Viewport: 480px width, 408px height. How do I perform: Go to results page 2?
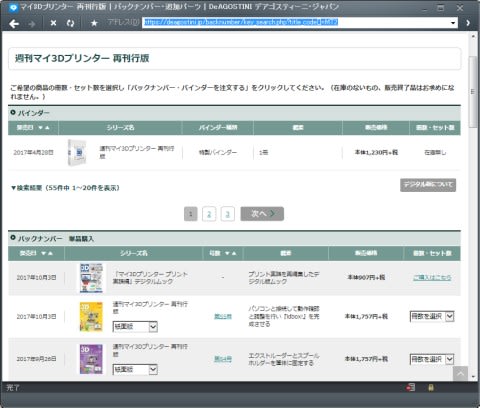pos(209,214)
